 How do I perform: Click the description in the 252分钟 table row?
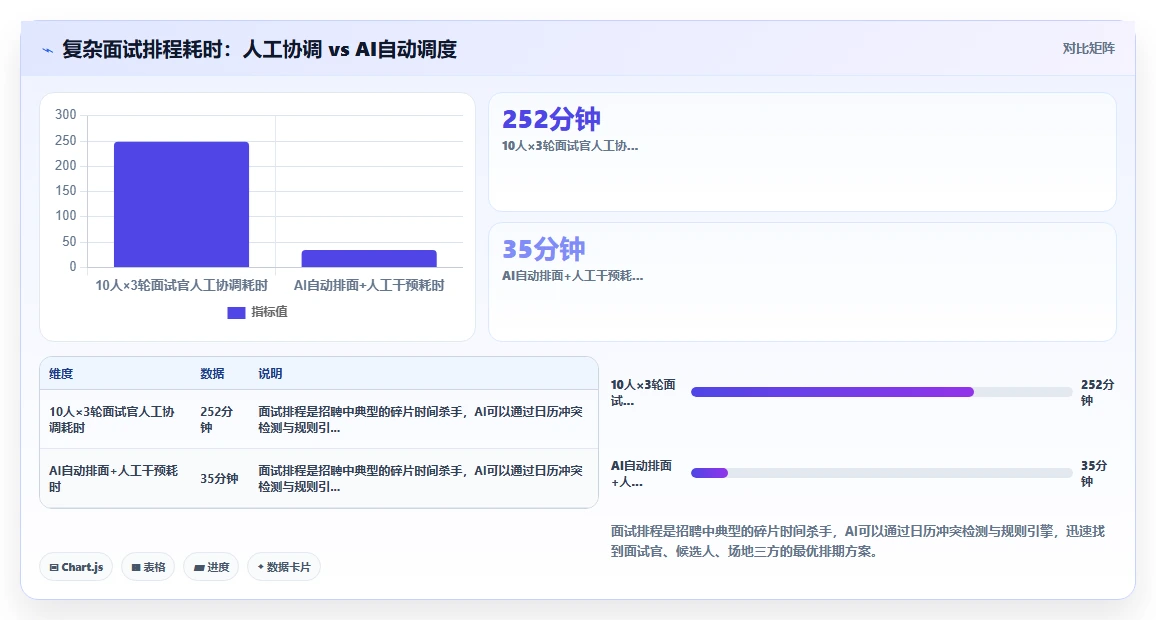[x=420, y=419]
